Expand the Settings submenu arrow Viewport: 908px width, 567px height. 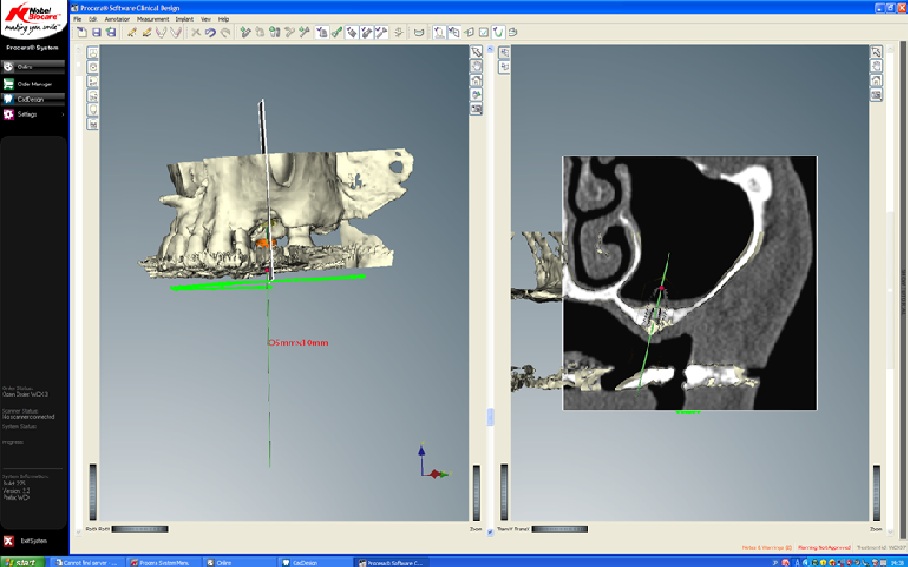(x=63, y=115)
